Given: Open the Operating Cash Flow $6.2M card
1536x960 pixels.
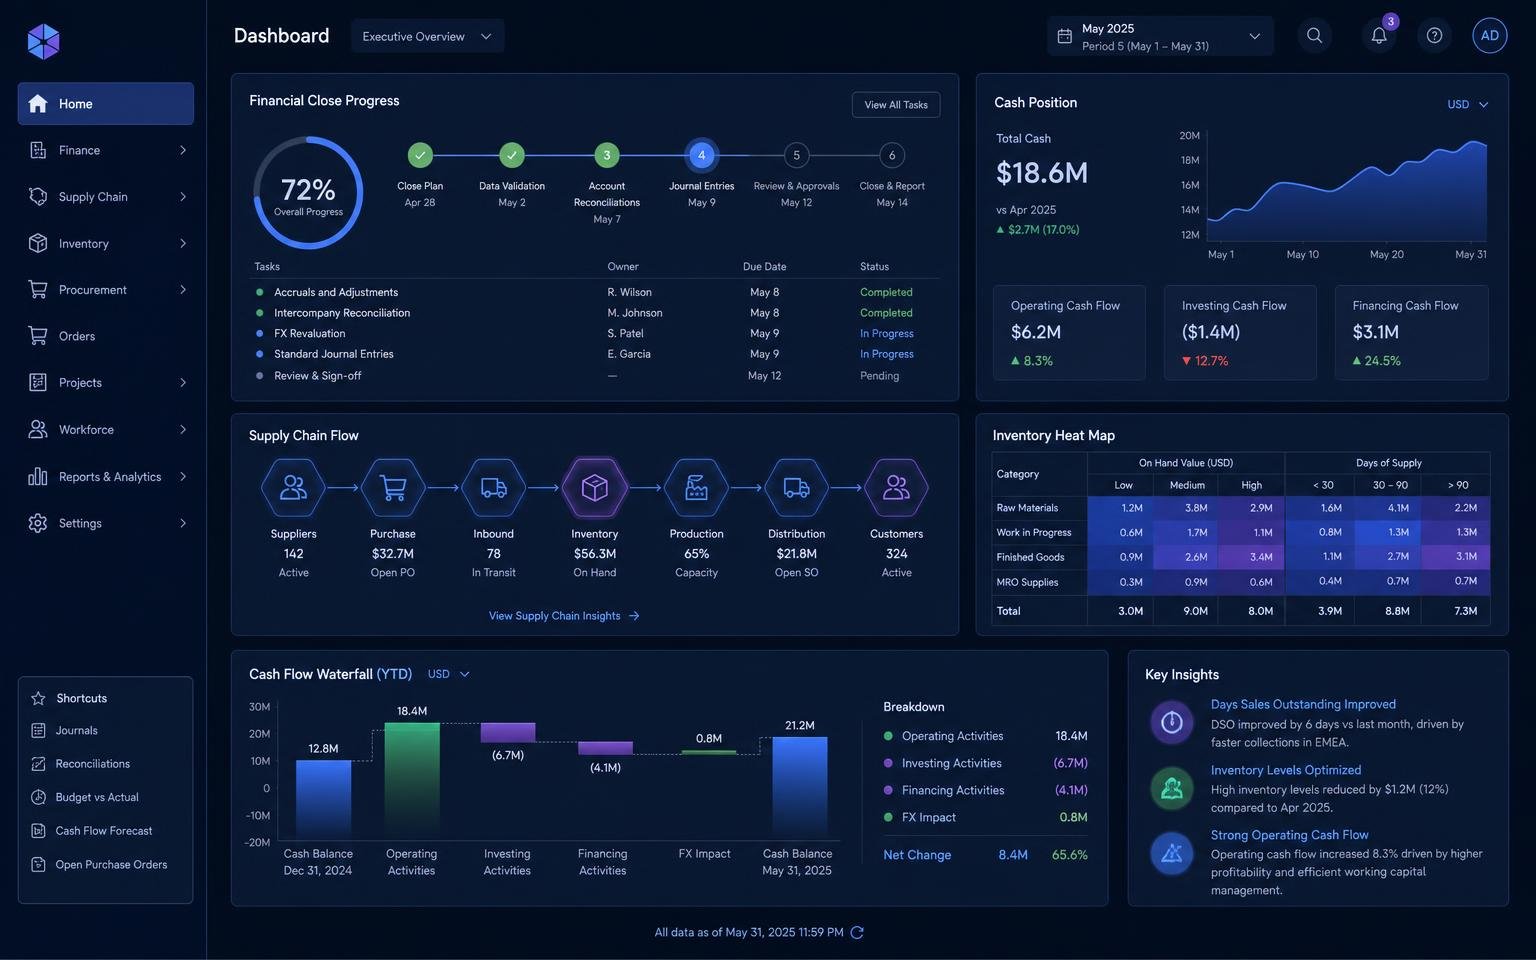Looking at the screenshot, I should point(1069,332).
